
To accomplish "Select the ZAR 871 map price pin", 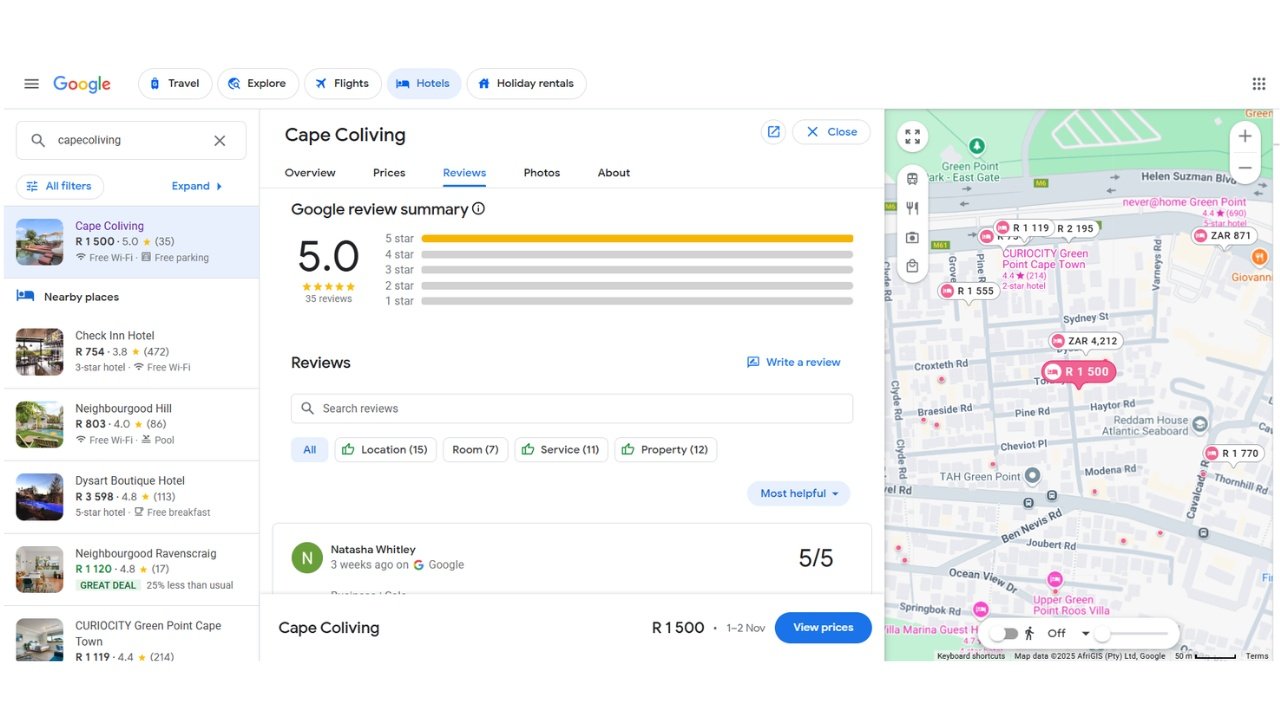I will point(1222,236).
